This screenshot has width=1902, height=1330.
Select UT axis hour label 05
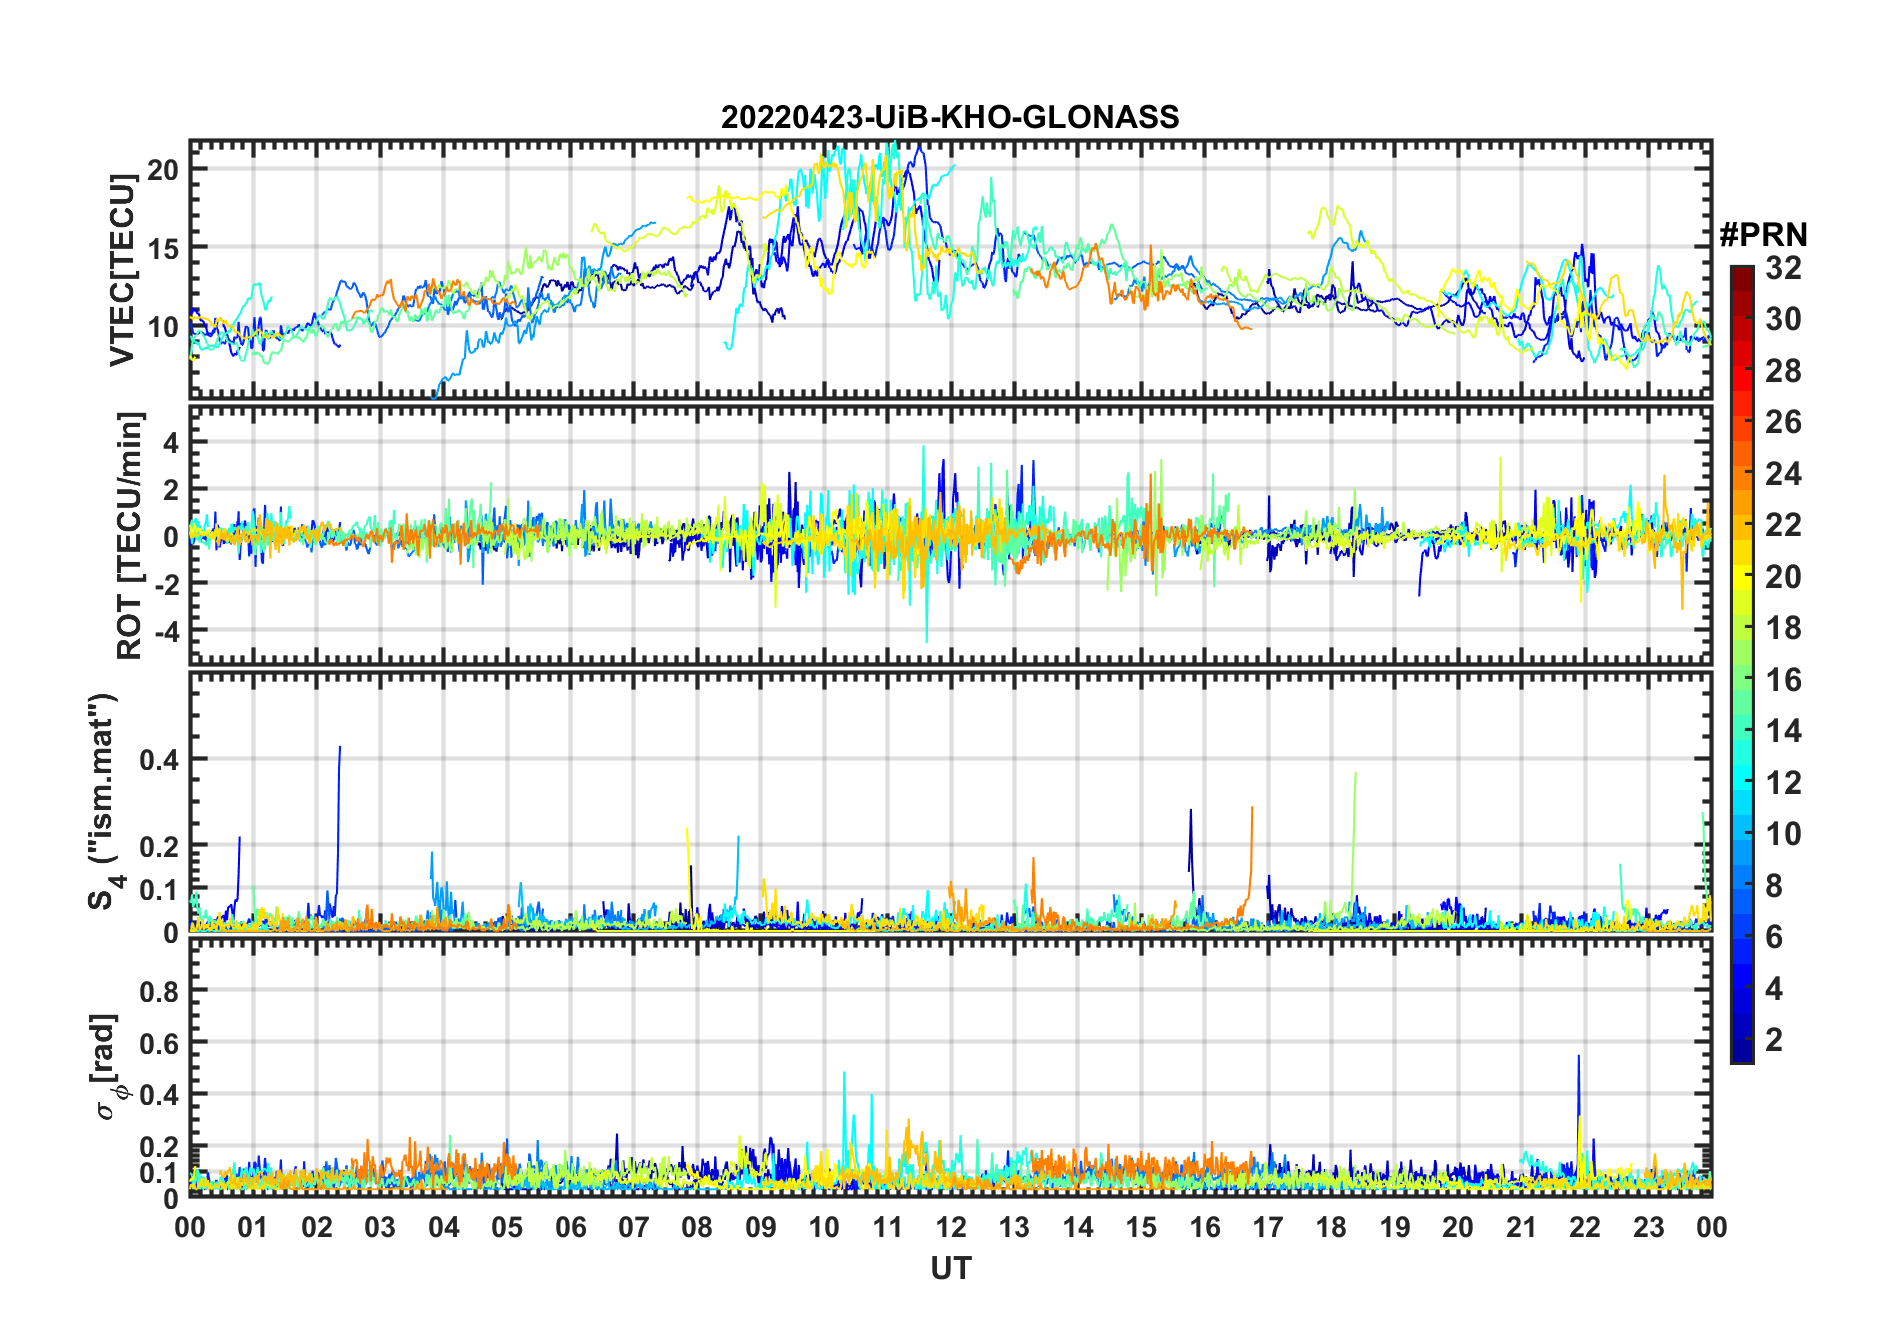point(507,1227)
